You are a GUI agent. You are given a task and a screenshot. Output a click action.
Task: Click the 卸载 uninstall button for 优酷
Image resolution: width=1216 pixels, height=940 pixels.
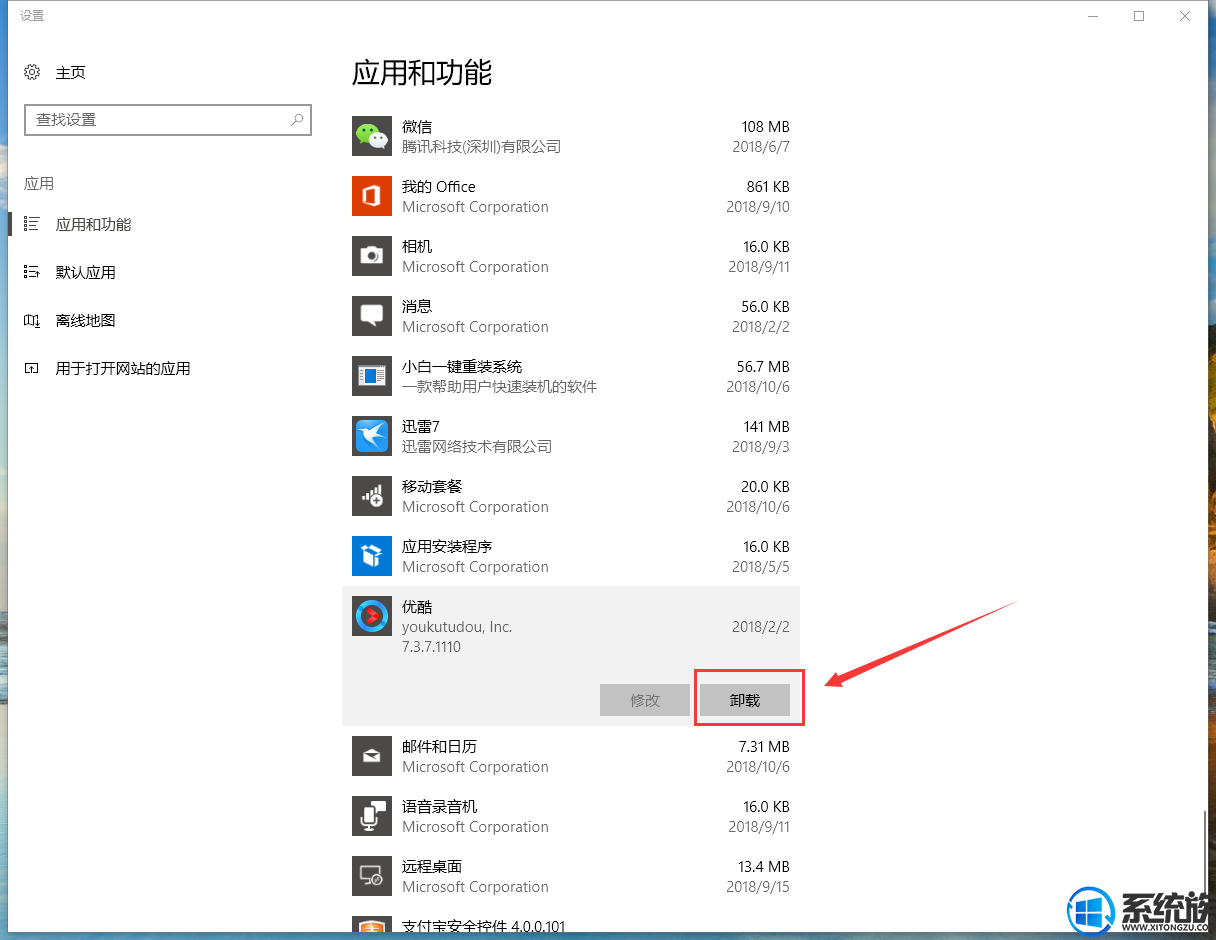click(x=745, y=700)
